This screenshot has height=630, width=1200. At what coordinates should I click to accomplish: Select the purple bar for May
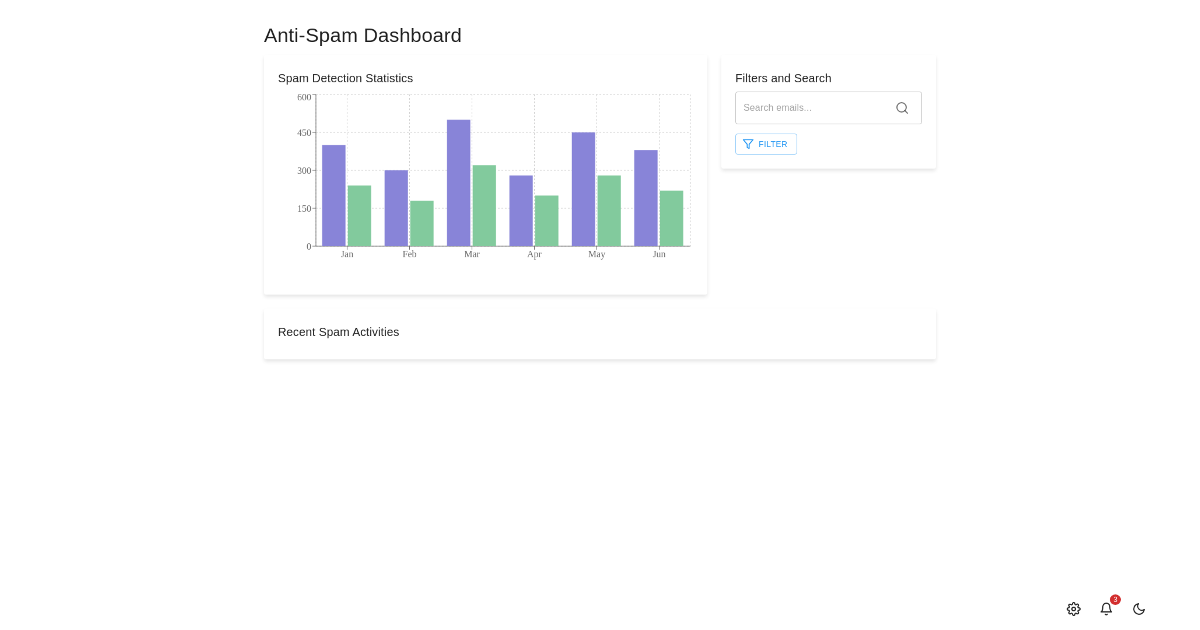click(x=584, y=189)
